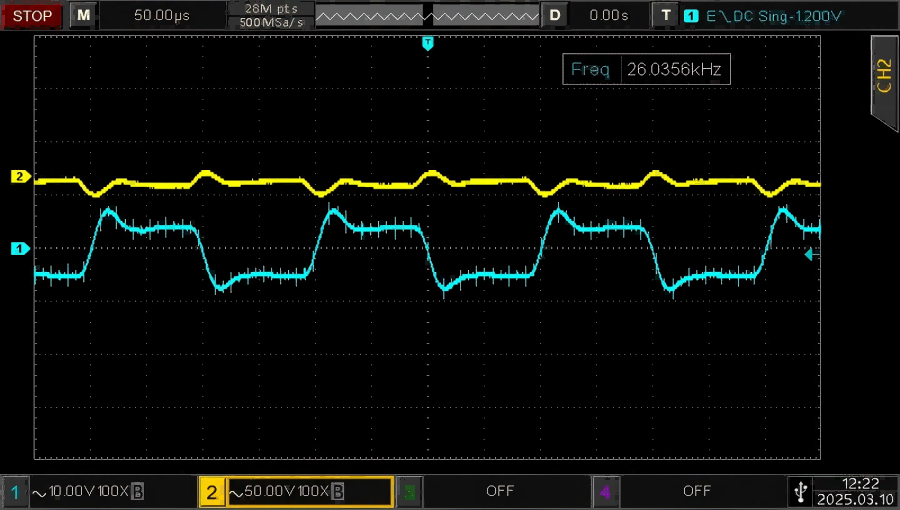The width and height of the screenshot is (900, 510).
Task: Click the cyan trigger level arrow
Action: point(810,254)
